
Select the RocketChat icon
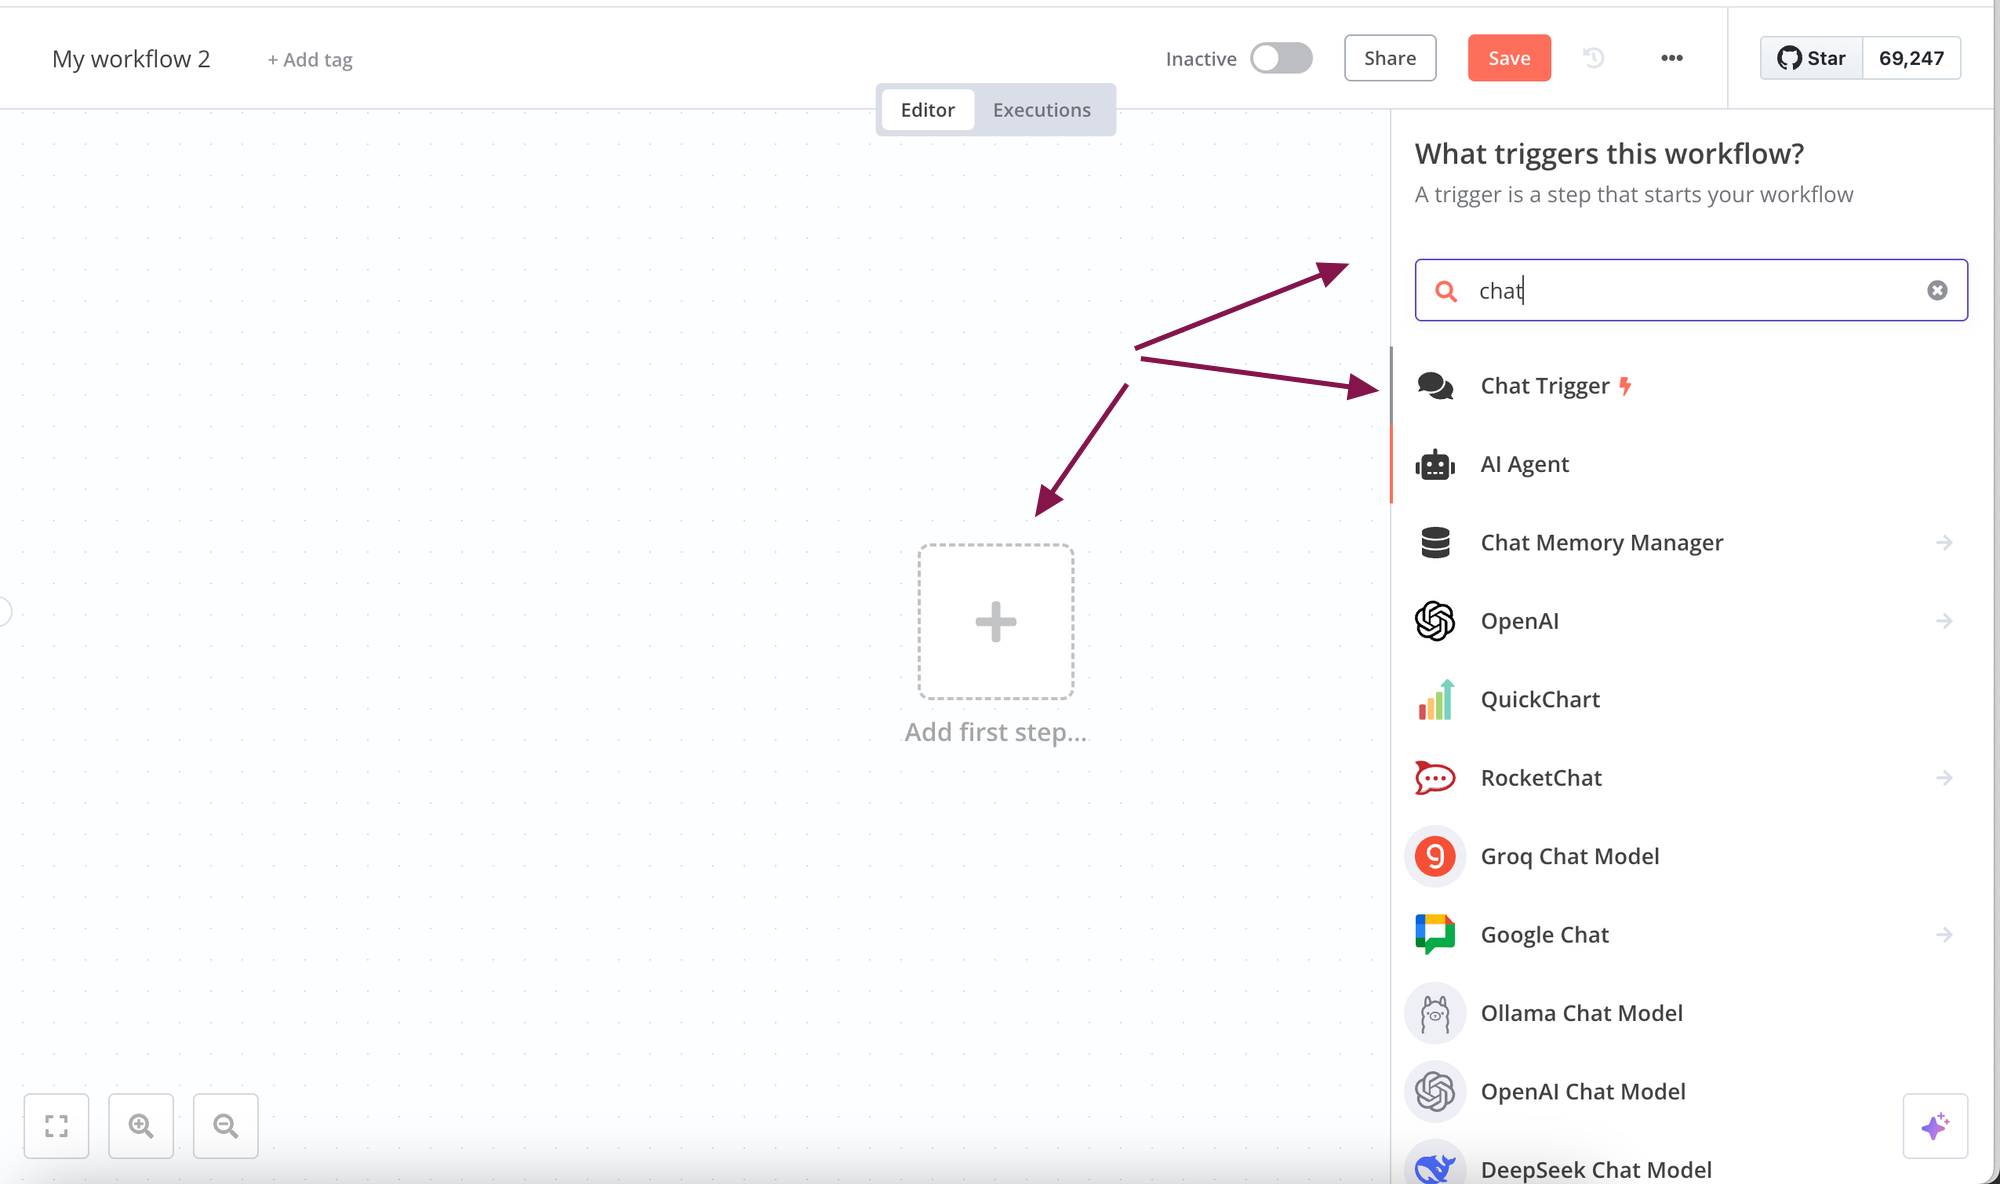(1435, 778)
